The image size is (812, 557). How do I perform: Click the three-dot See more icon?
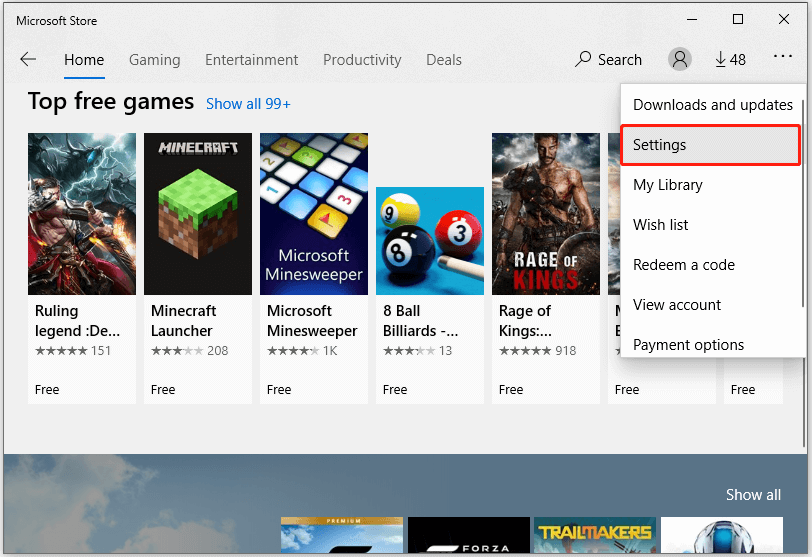point(782,60)
